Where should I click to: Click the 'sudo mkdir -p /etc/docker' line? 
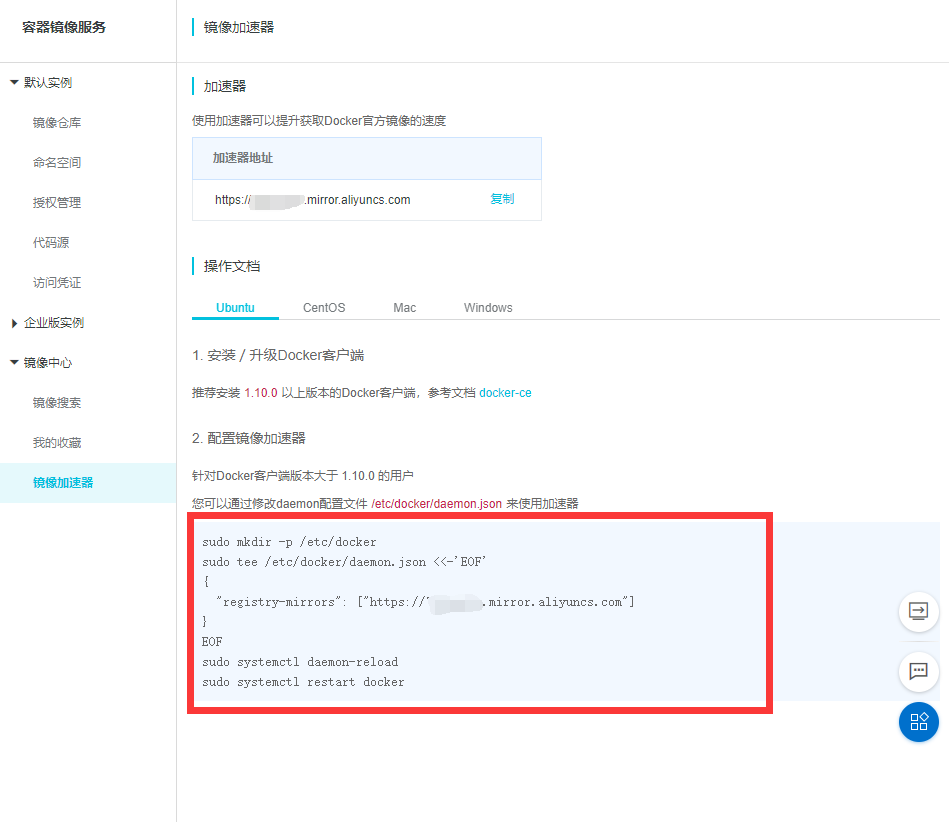point(289,542)
